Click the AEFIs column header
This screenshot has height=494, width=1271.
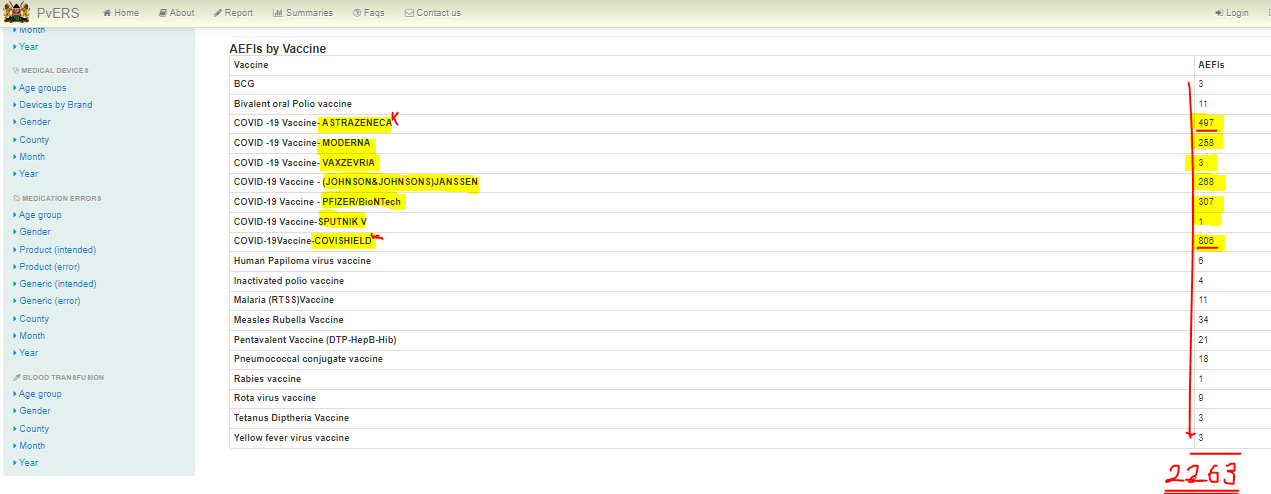point(1211,65)
